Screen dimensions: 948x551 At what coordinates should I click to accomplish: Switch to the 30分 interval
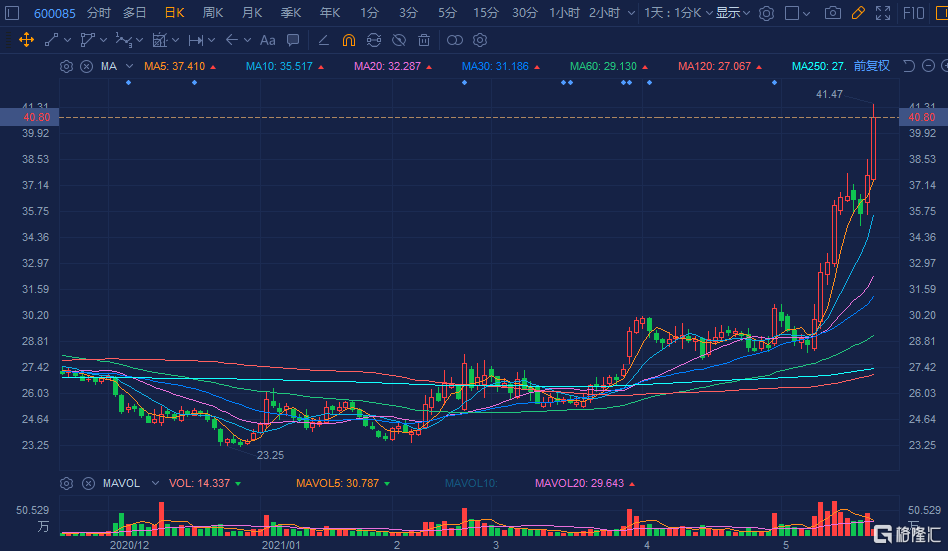click(x=525, y=13)
